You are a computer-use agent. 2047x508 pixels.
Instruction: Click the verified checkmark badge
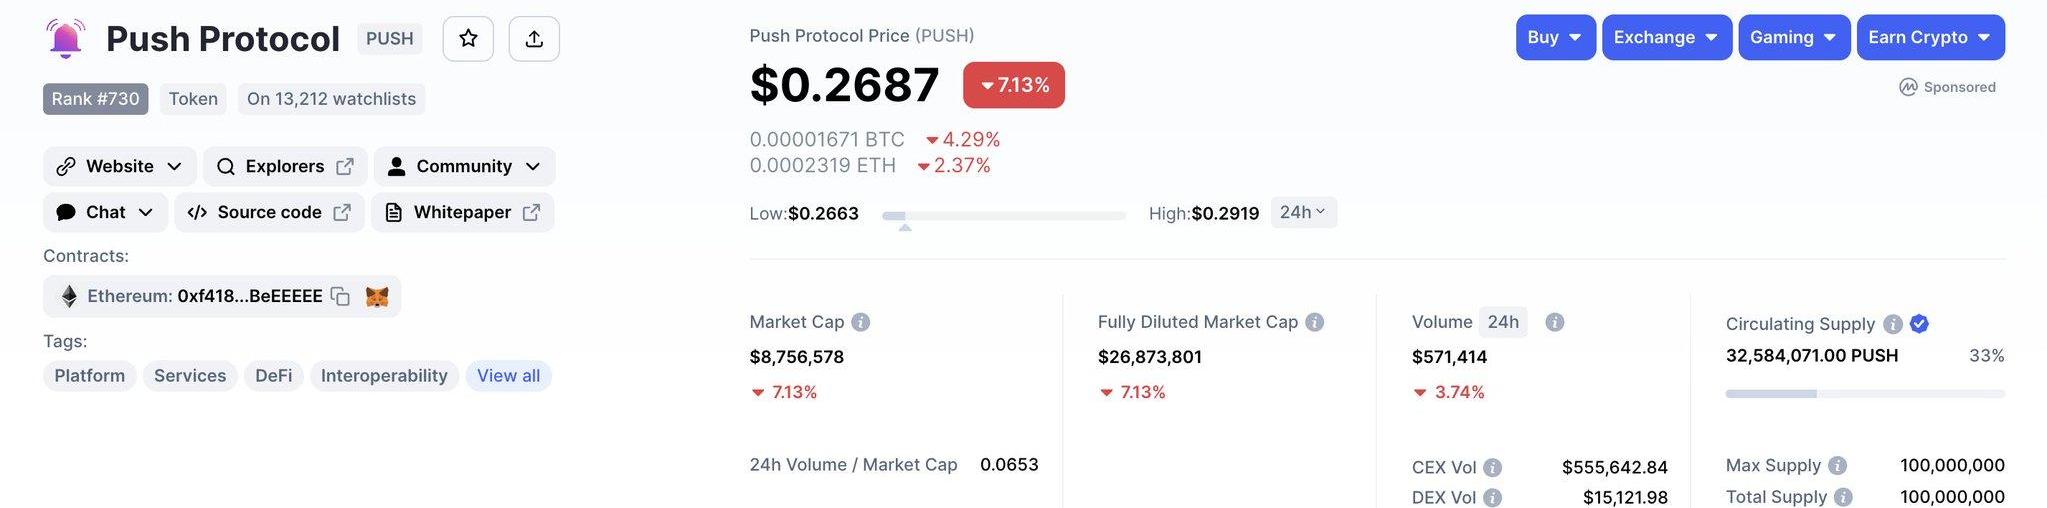[x=1919, y=324]
